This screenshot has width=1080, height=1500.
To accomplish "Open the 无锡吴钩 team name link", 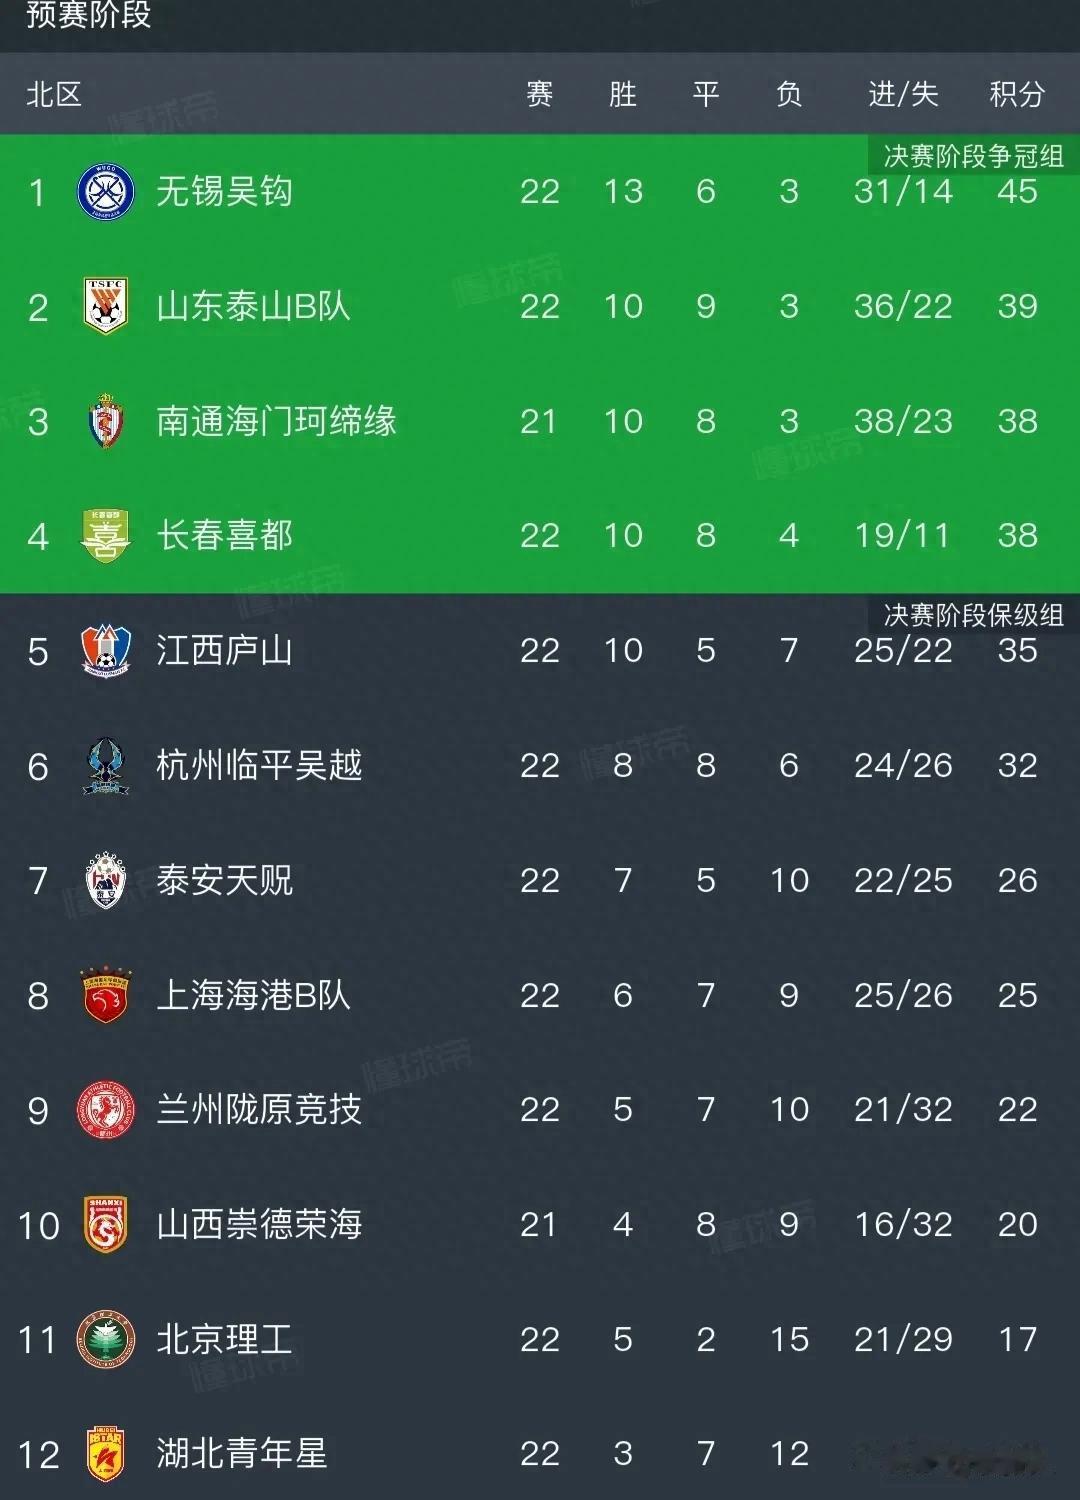I will click(225, 191).
